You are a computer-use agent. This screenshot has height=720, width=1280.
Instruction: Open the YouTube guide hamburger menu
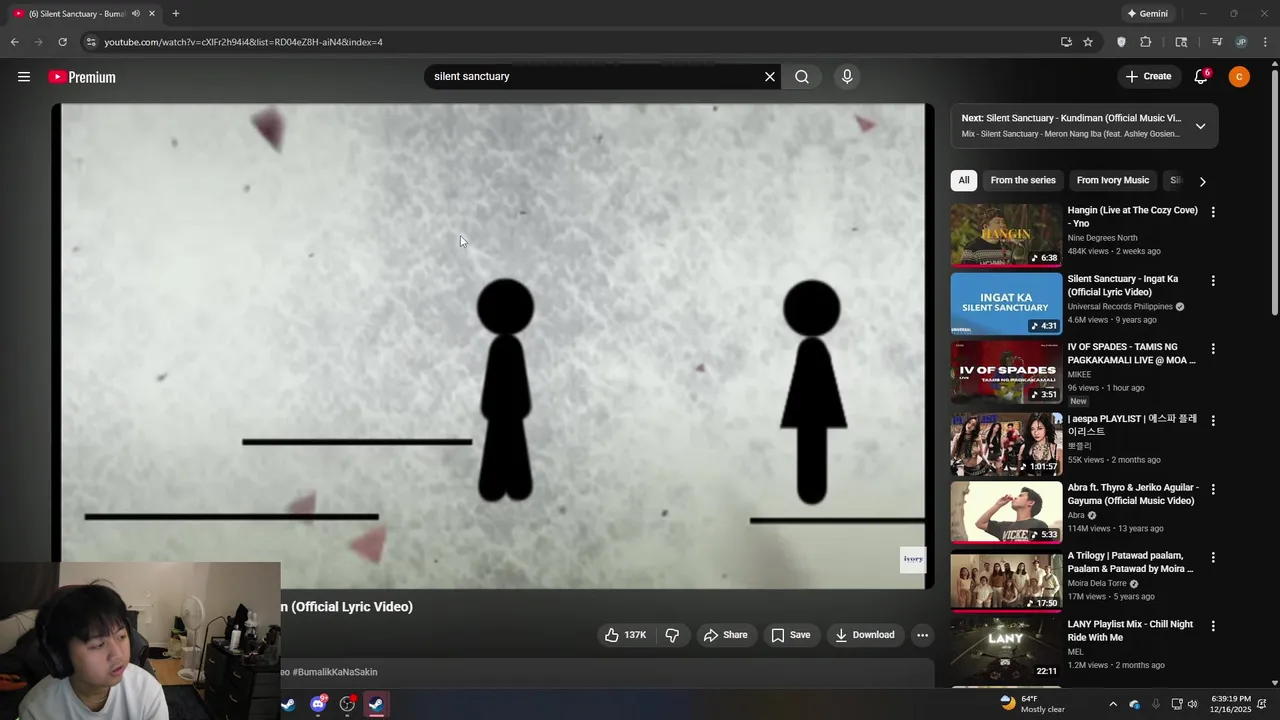pos(24,77)
